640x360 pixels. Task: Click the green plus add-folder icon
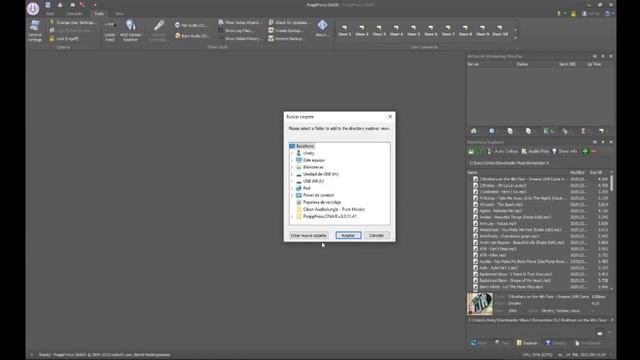pyautogui.click(x=585, y=151)
